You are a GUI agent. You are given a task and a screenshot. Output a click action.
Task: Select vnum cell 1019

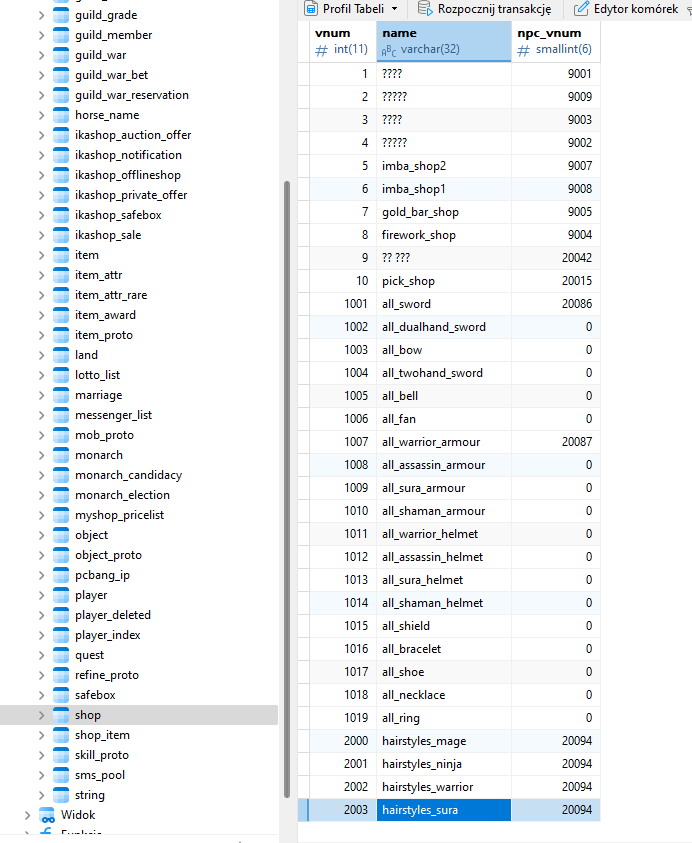tap(343, 718)
